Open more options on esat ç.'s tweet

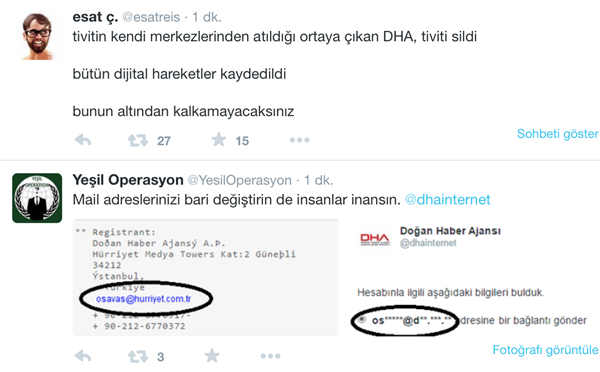300,140
